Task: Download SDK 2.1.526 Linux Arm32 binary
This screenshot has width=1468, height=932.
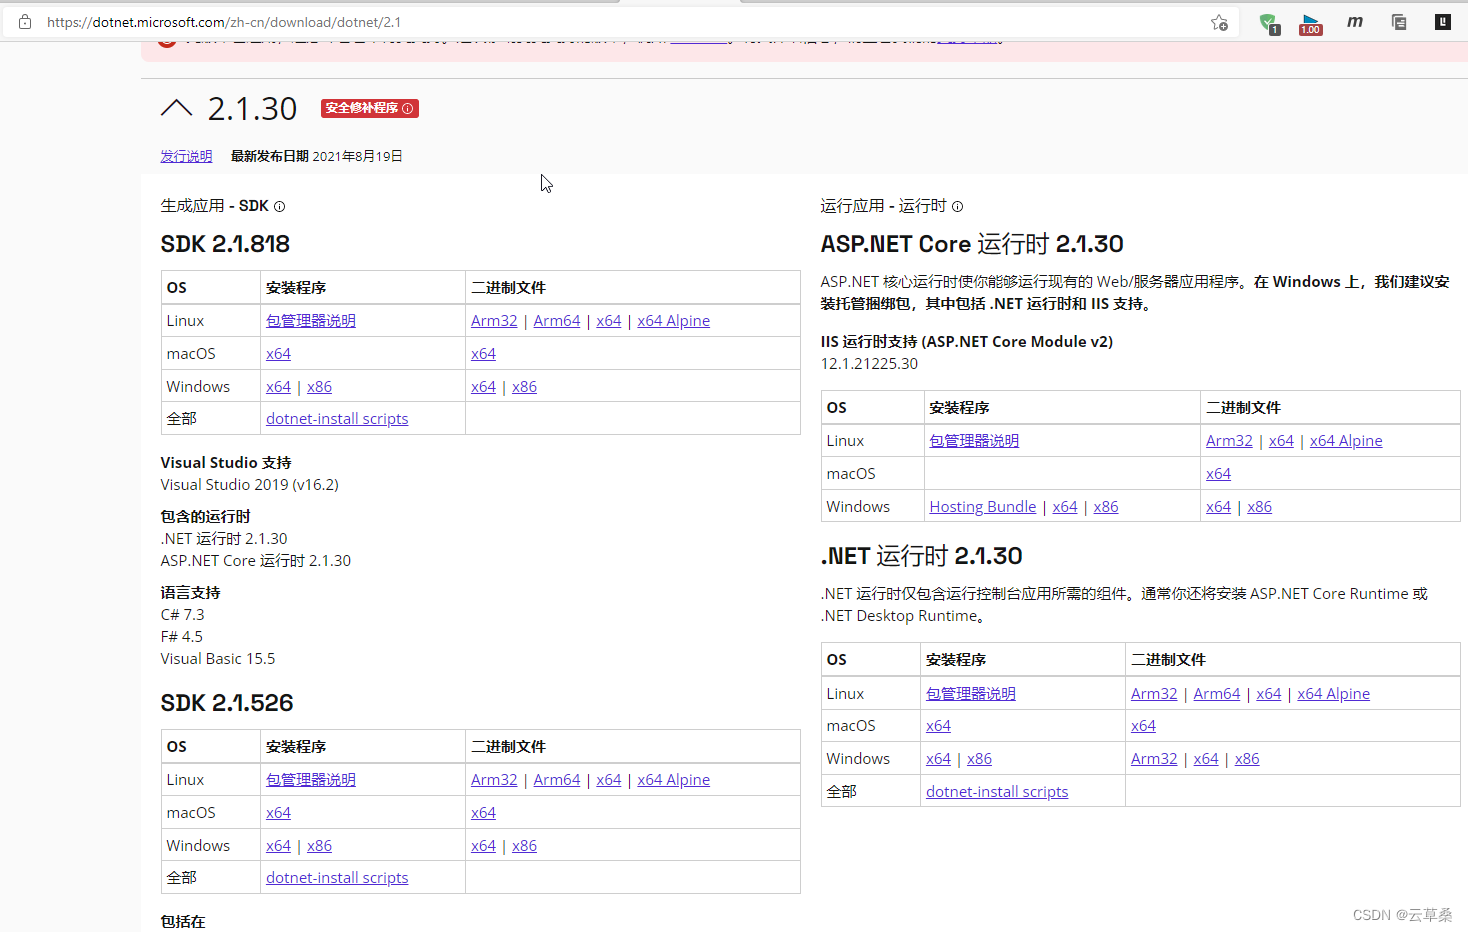Action: click(x=494, y=780)
